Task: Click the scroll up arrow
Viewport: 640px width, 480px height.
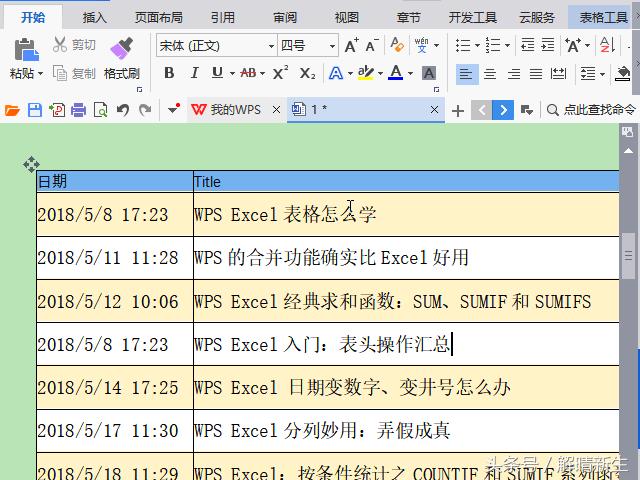Action: (629, 151)
